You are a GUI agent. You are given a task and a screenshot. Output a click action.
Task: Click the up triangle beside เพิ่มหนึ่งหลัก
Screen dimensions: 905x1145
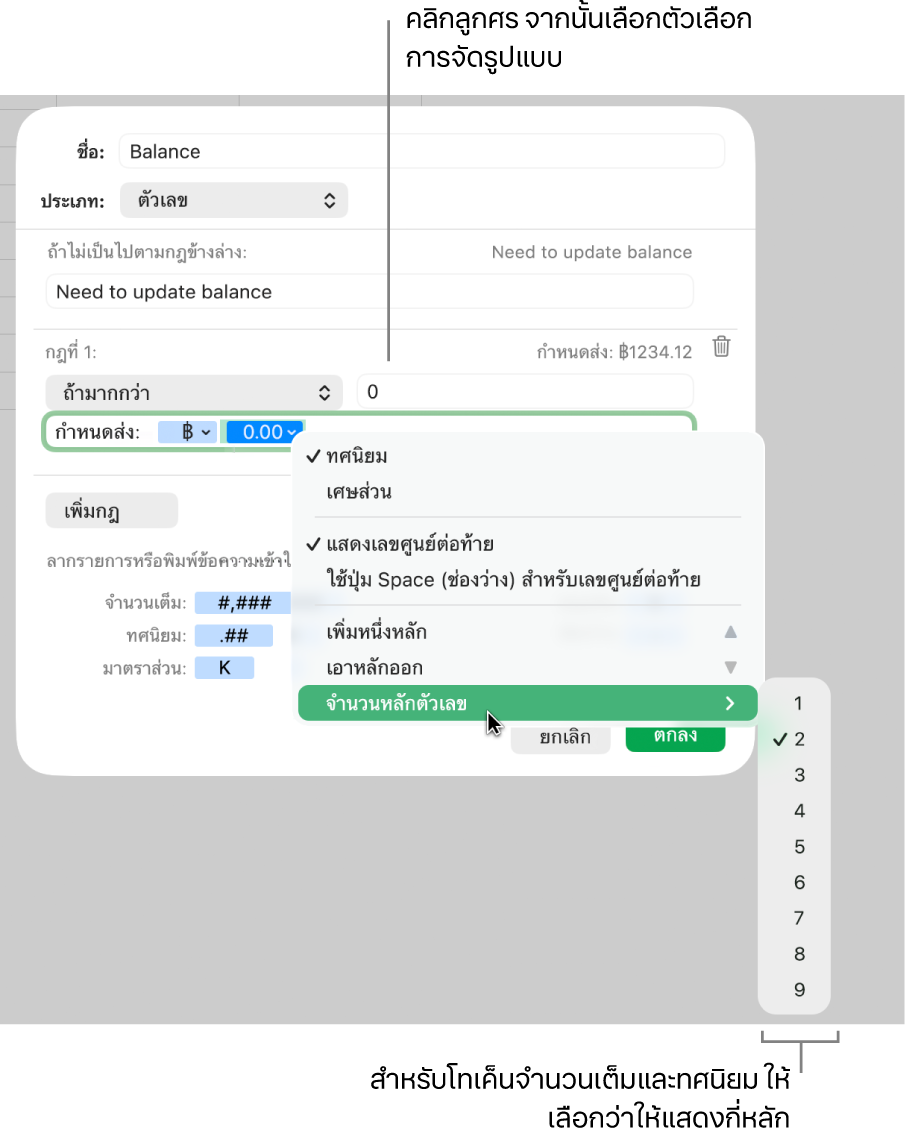pos(730,632)
